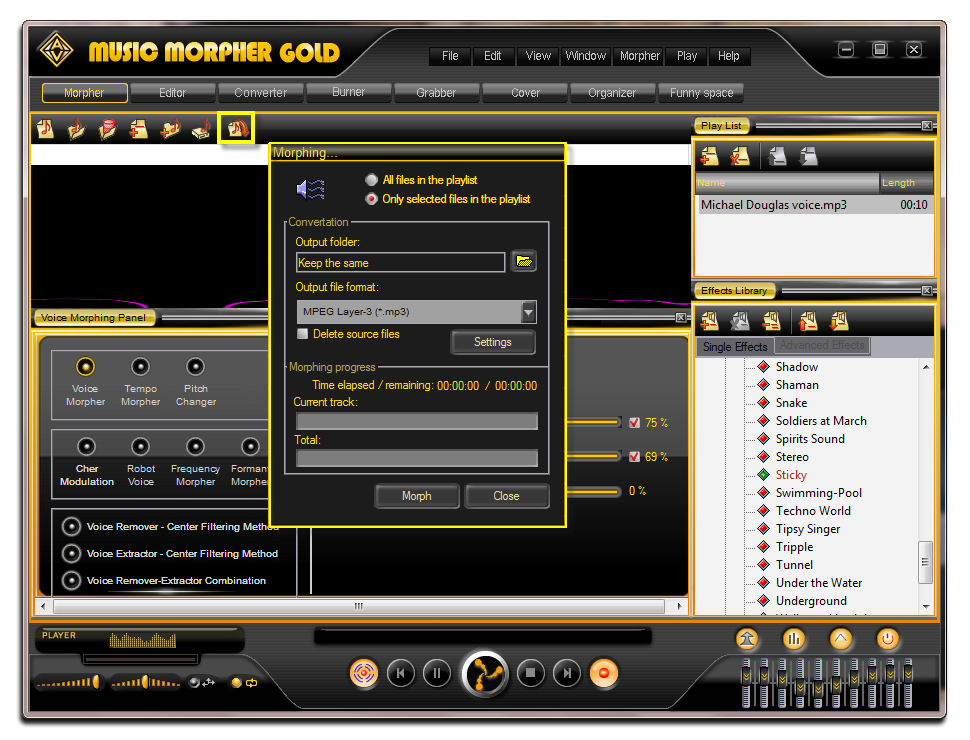Click the large central play button
The image size is (970, 740).
[x=484, y=674]
